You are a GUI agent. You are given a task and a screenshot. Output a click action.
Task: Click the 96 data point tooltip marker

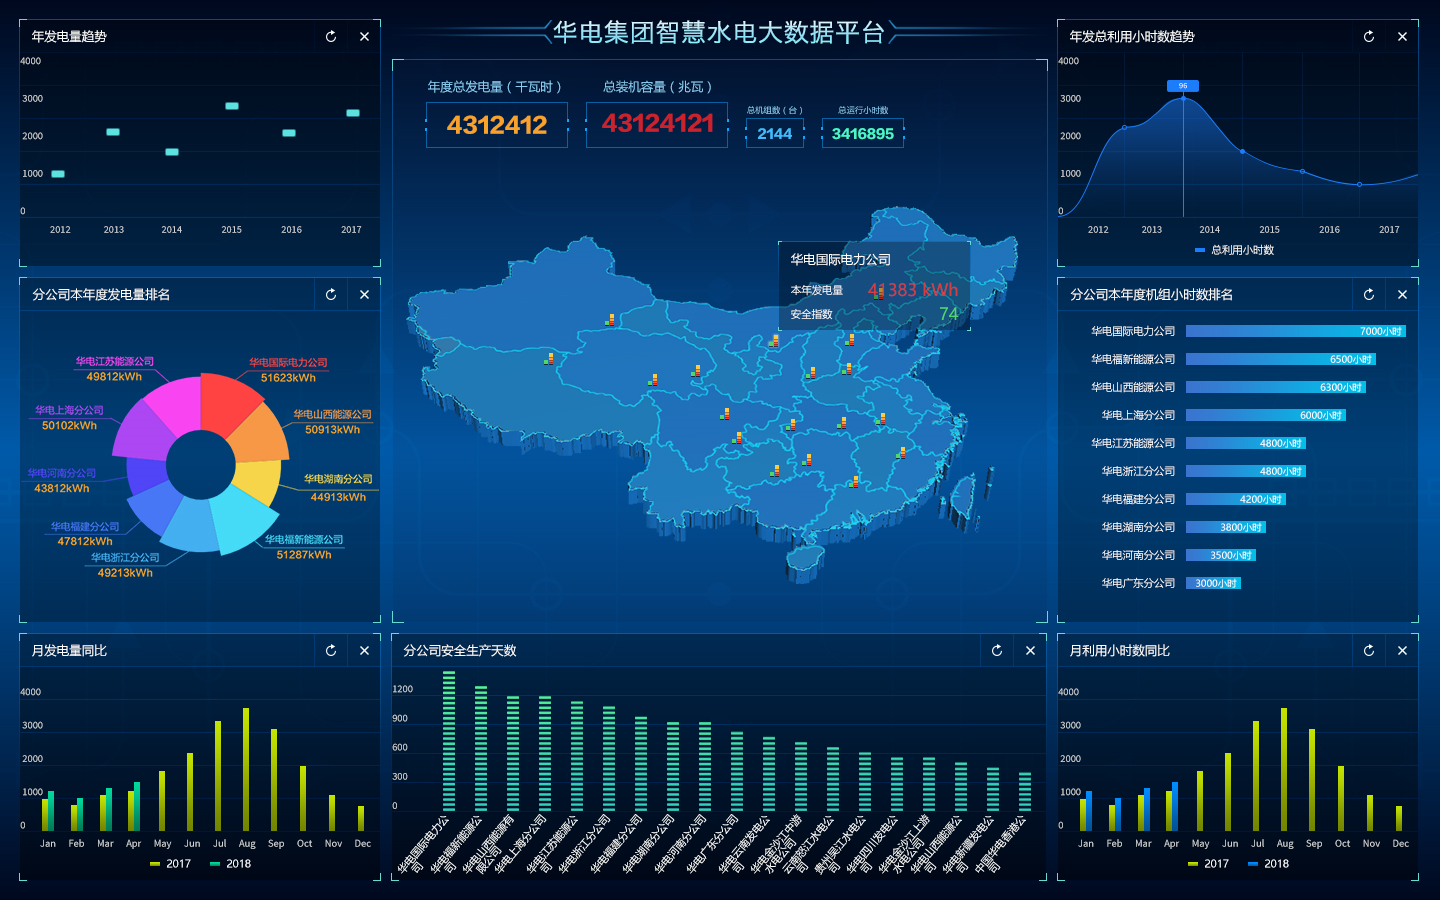coord(1183,86)
